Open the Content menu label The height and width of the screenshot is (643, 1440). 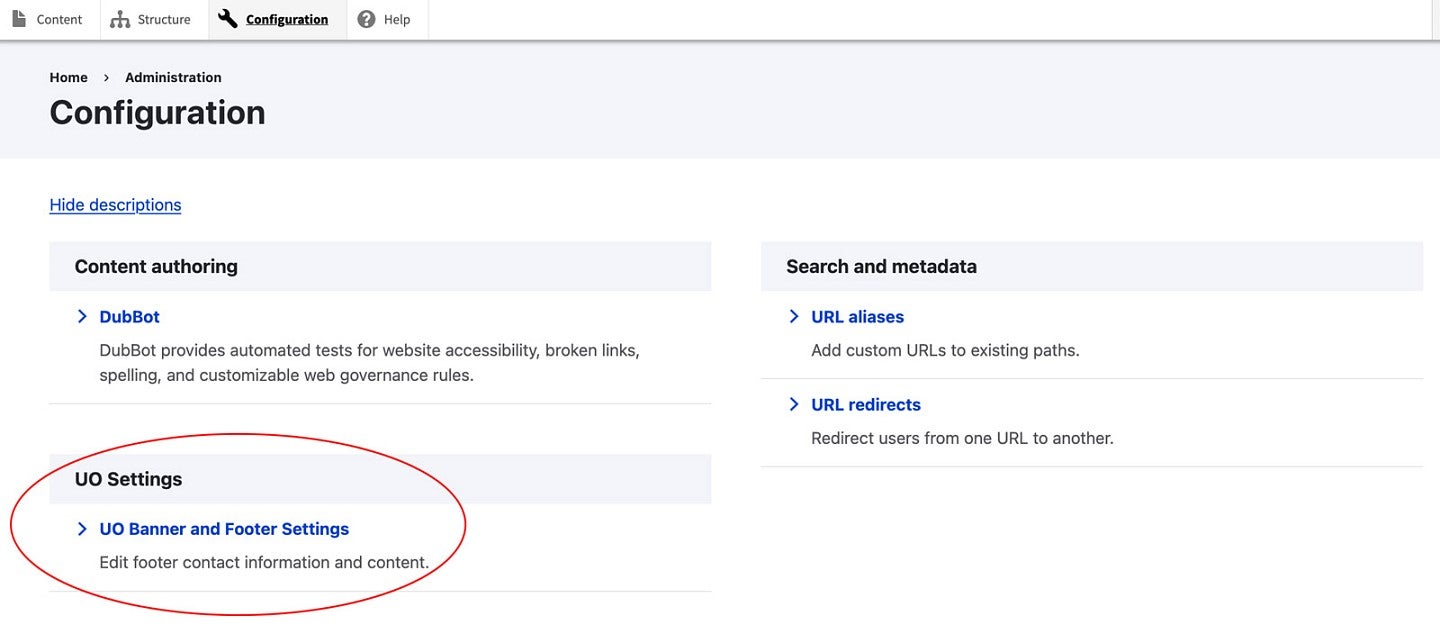point(60,19)
